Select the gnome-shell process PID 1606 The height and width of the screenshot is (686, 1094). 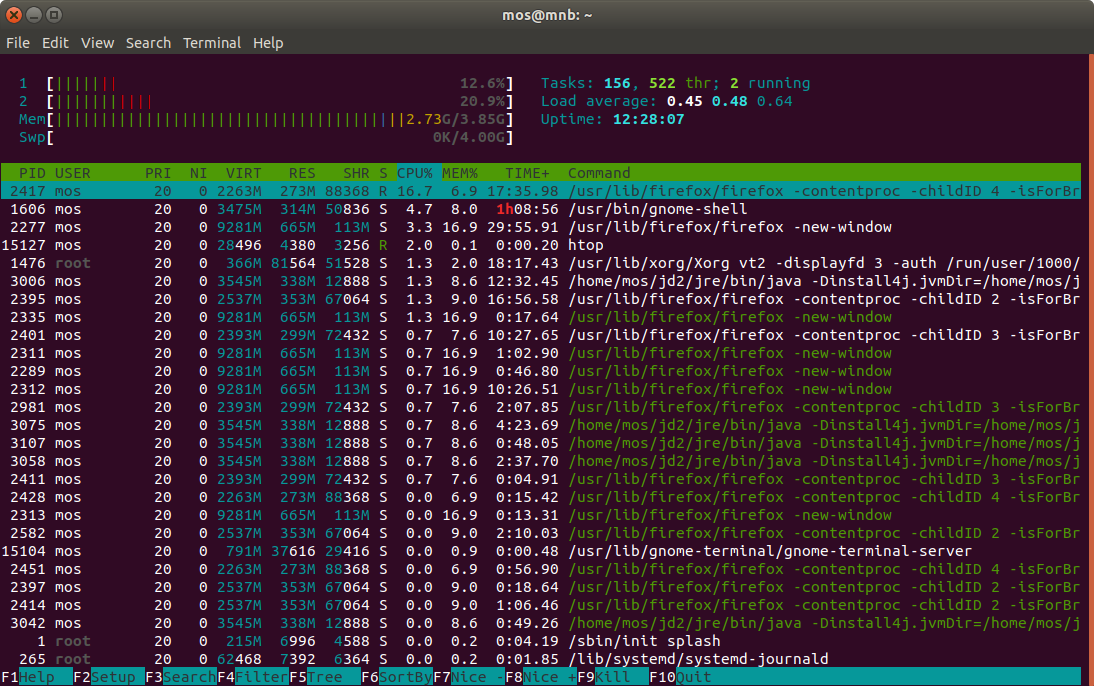pyautogui.click(x=541, y=209)
